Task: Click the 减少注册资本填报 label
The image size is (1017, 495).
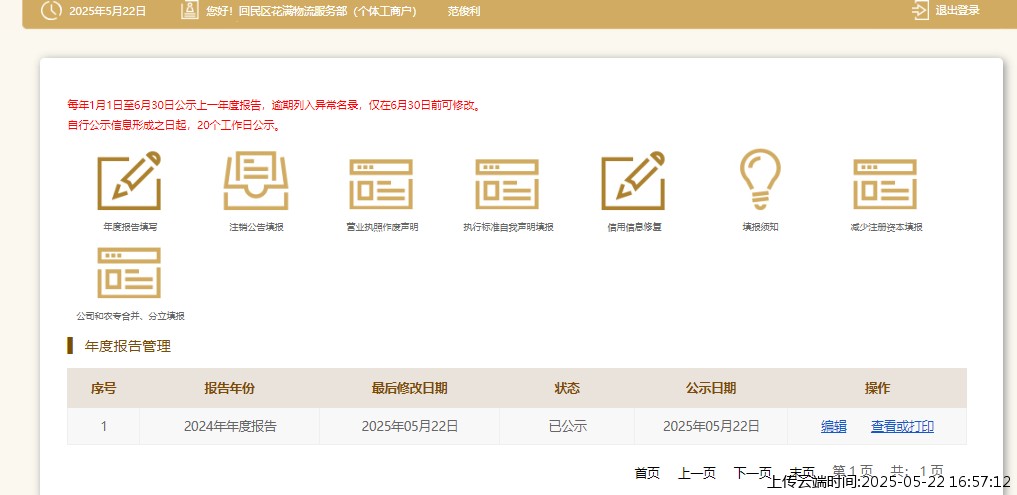Action: [x=886, y=227]
